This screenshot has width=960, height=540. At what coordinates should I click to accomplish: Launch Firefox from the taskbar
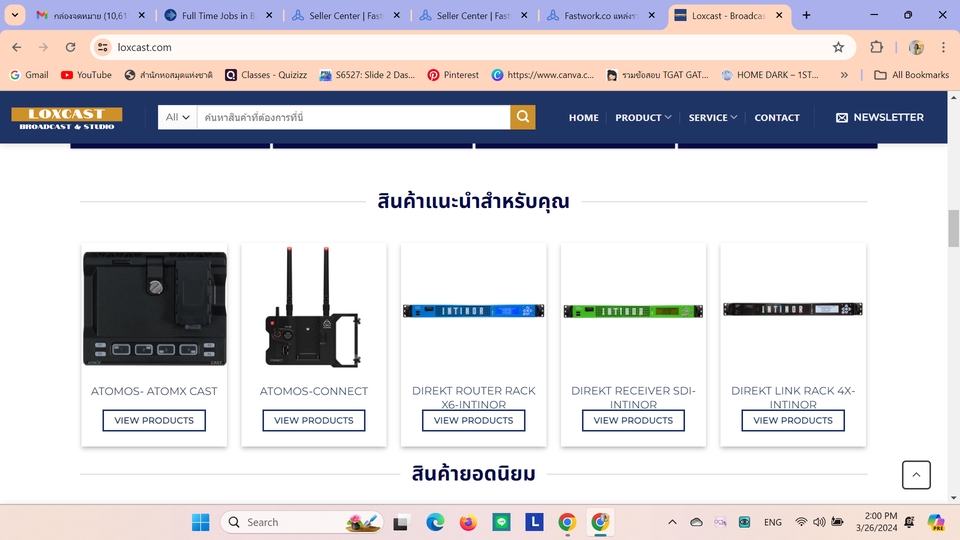(x=468, y=522)
